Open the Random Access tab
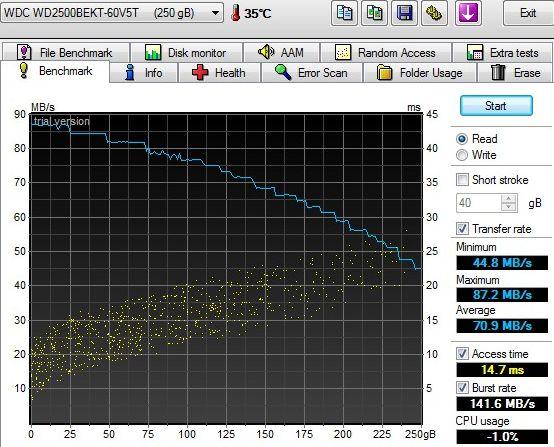This screenshot has width=554, height=447. (386, 53)
